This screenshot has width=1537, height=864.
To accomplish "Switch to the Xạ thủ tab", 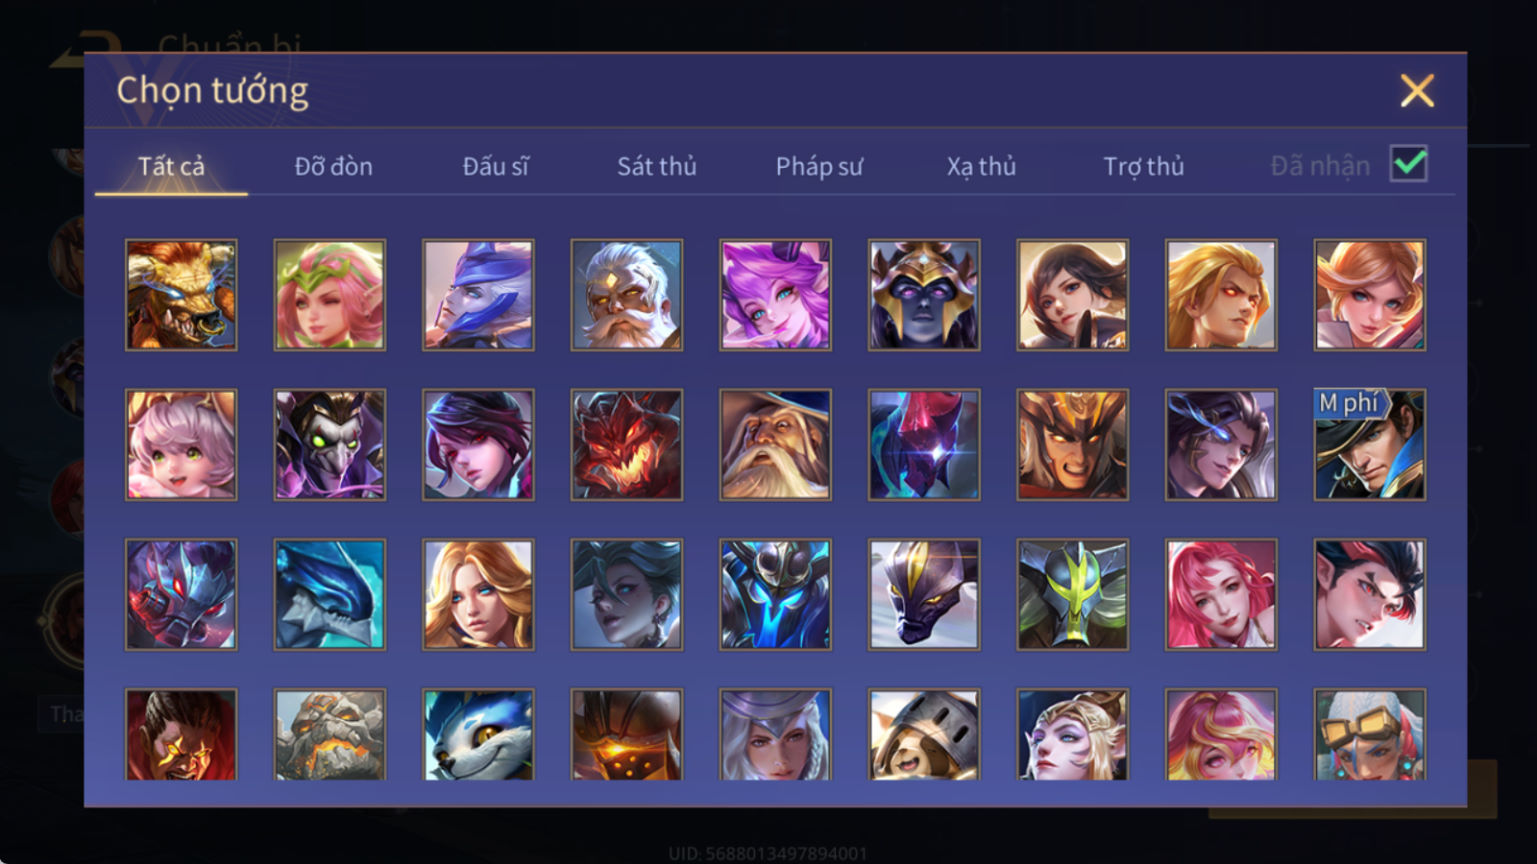I will [981, 166].
